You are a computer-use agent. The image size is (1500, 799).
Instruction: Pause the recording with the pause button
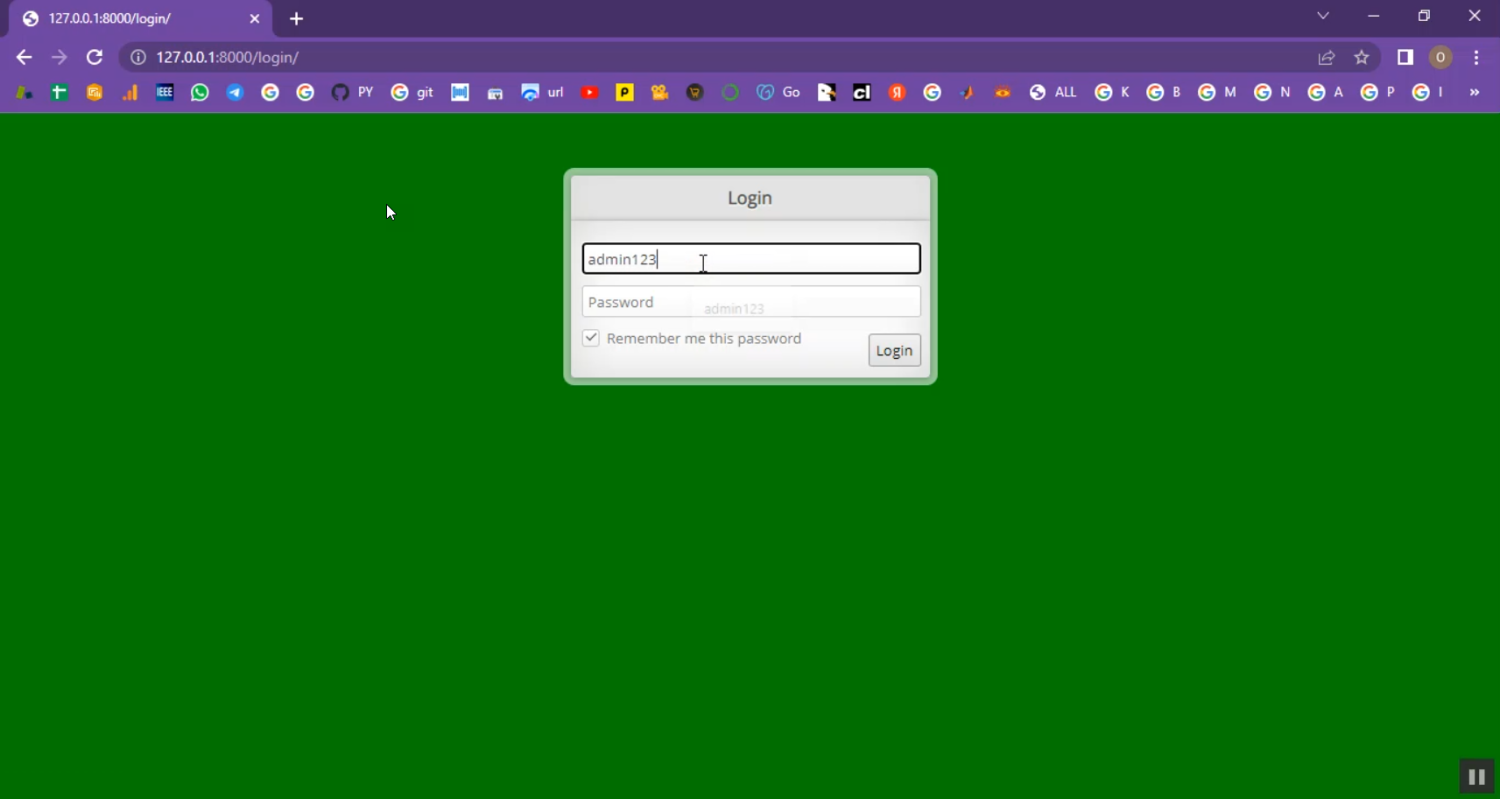pyautogui.click(x=1476, y=776)
